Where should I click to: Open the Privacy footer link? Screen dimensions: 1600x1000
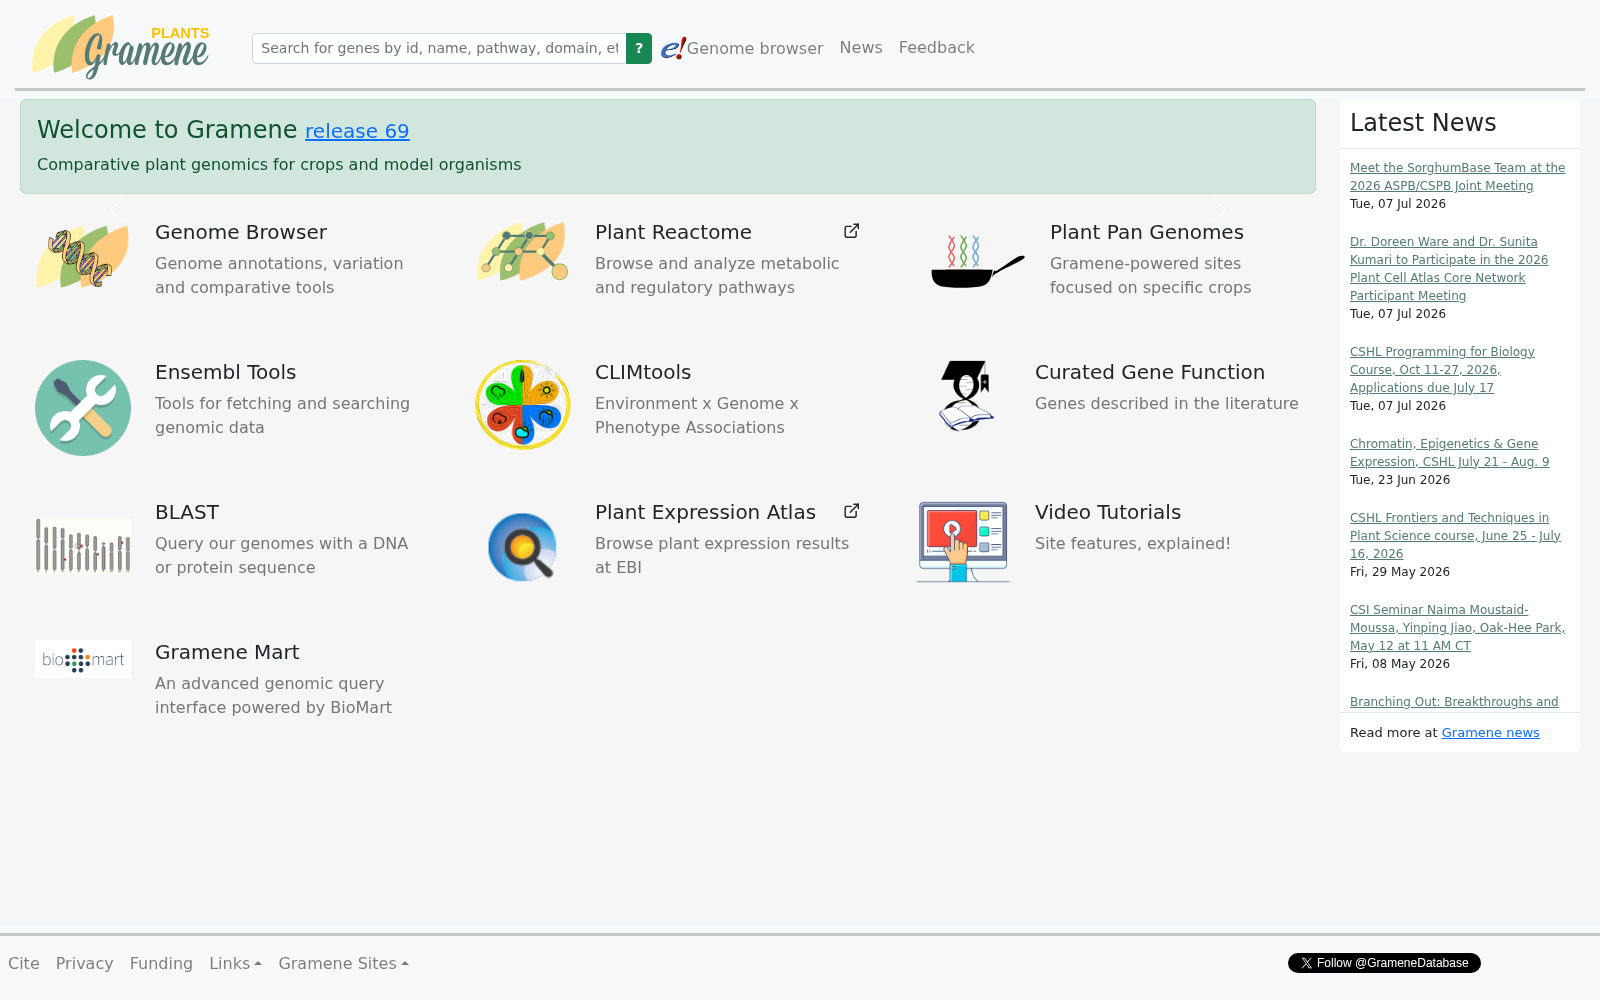[x=84, y=963]
